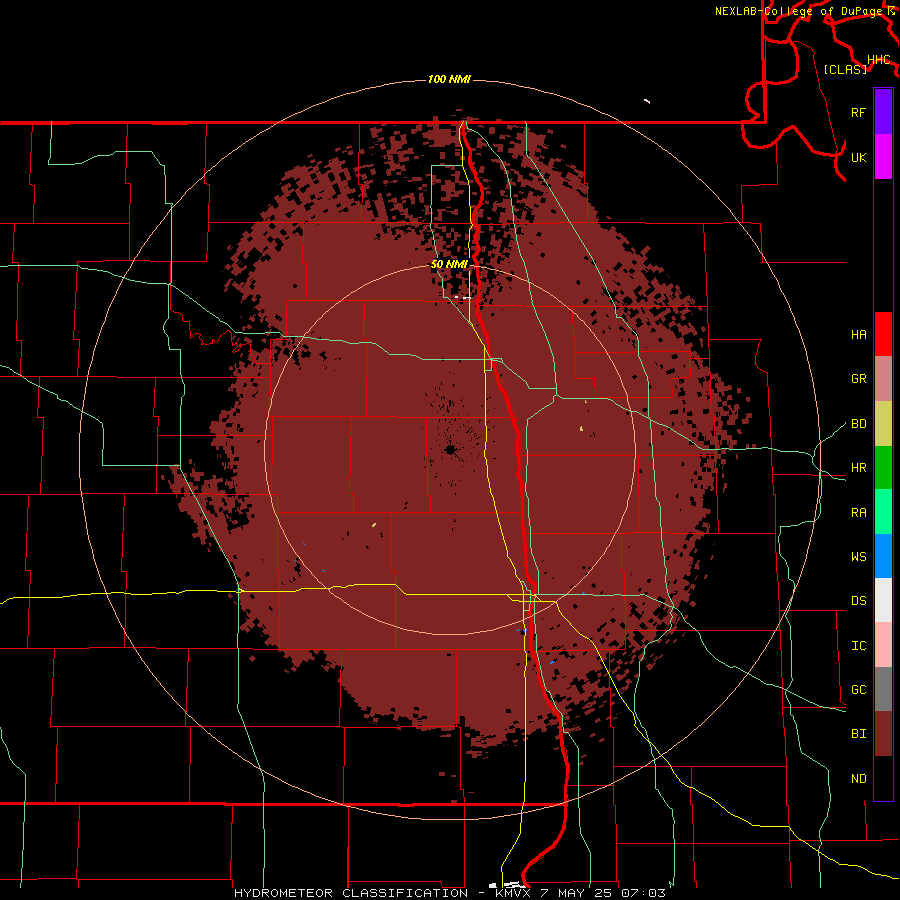Click the RF legend label
This screenshot has height=900, width=900.
(x=858, y=112)
